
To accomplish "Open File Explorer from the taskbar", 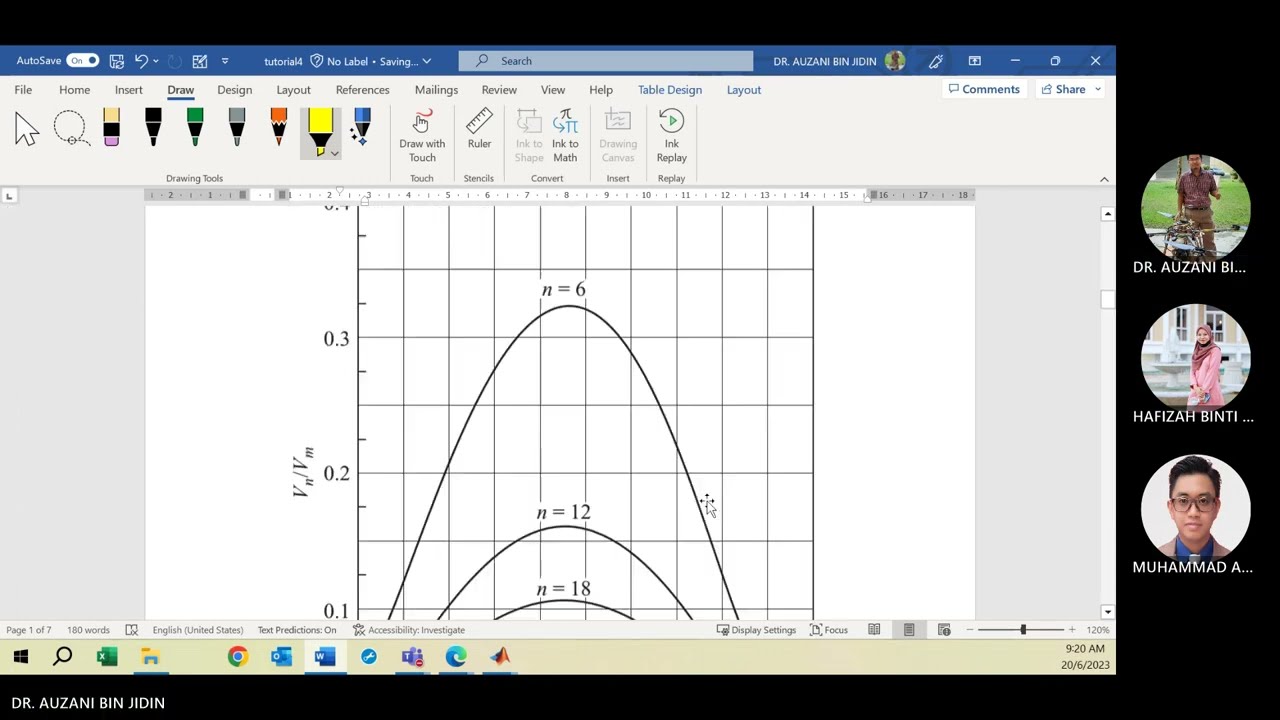I will tap(150, 657).
